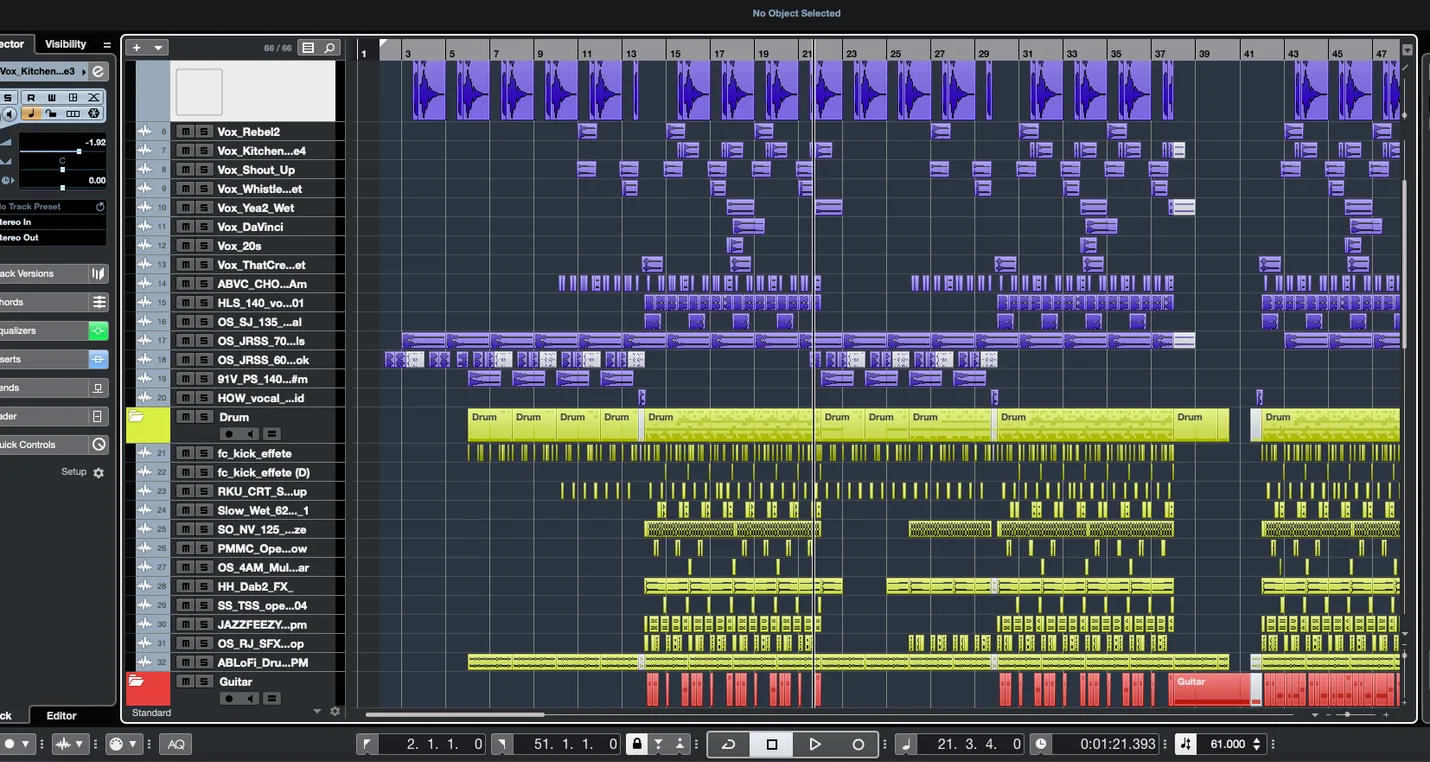Toggle the cycle loop button
Screen dimensions: 1430x762
[728, 744]
